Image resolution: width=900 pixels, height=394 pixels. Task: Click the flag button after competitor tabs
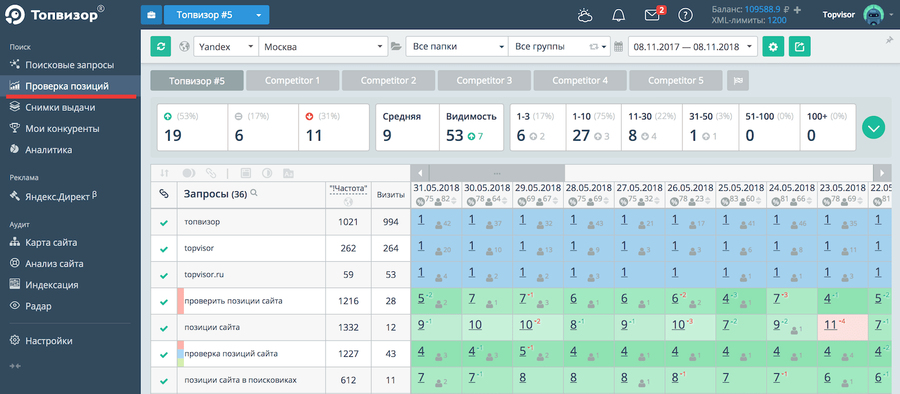[x=738, y=80]
